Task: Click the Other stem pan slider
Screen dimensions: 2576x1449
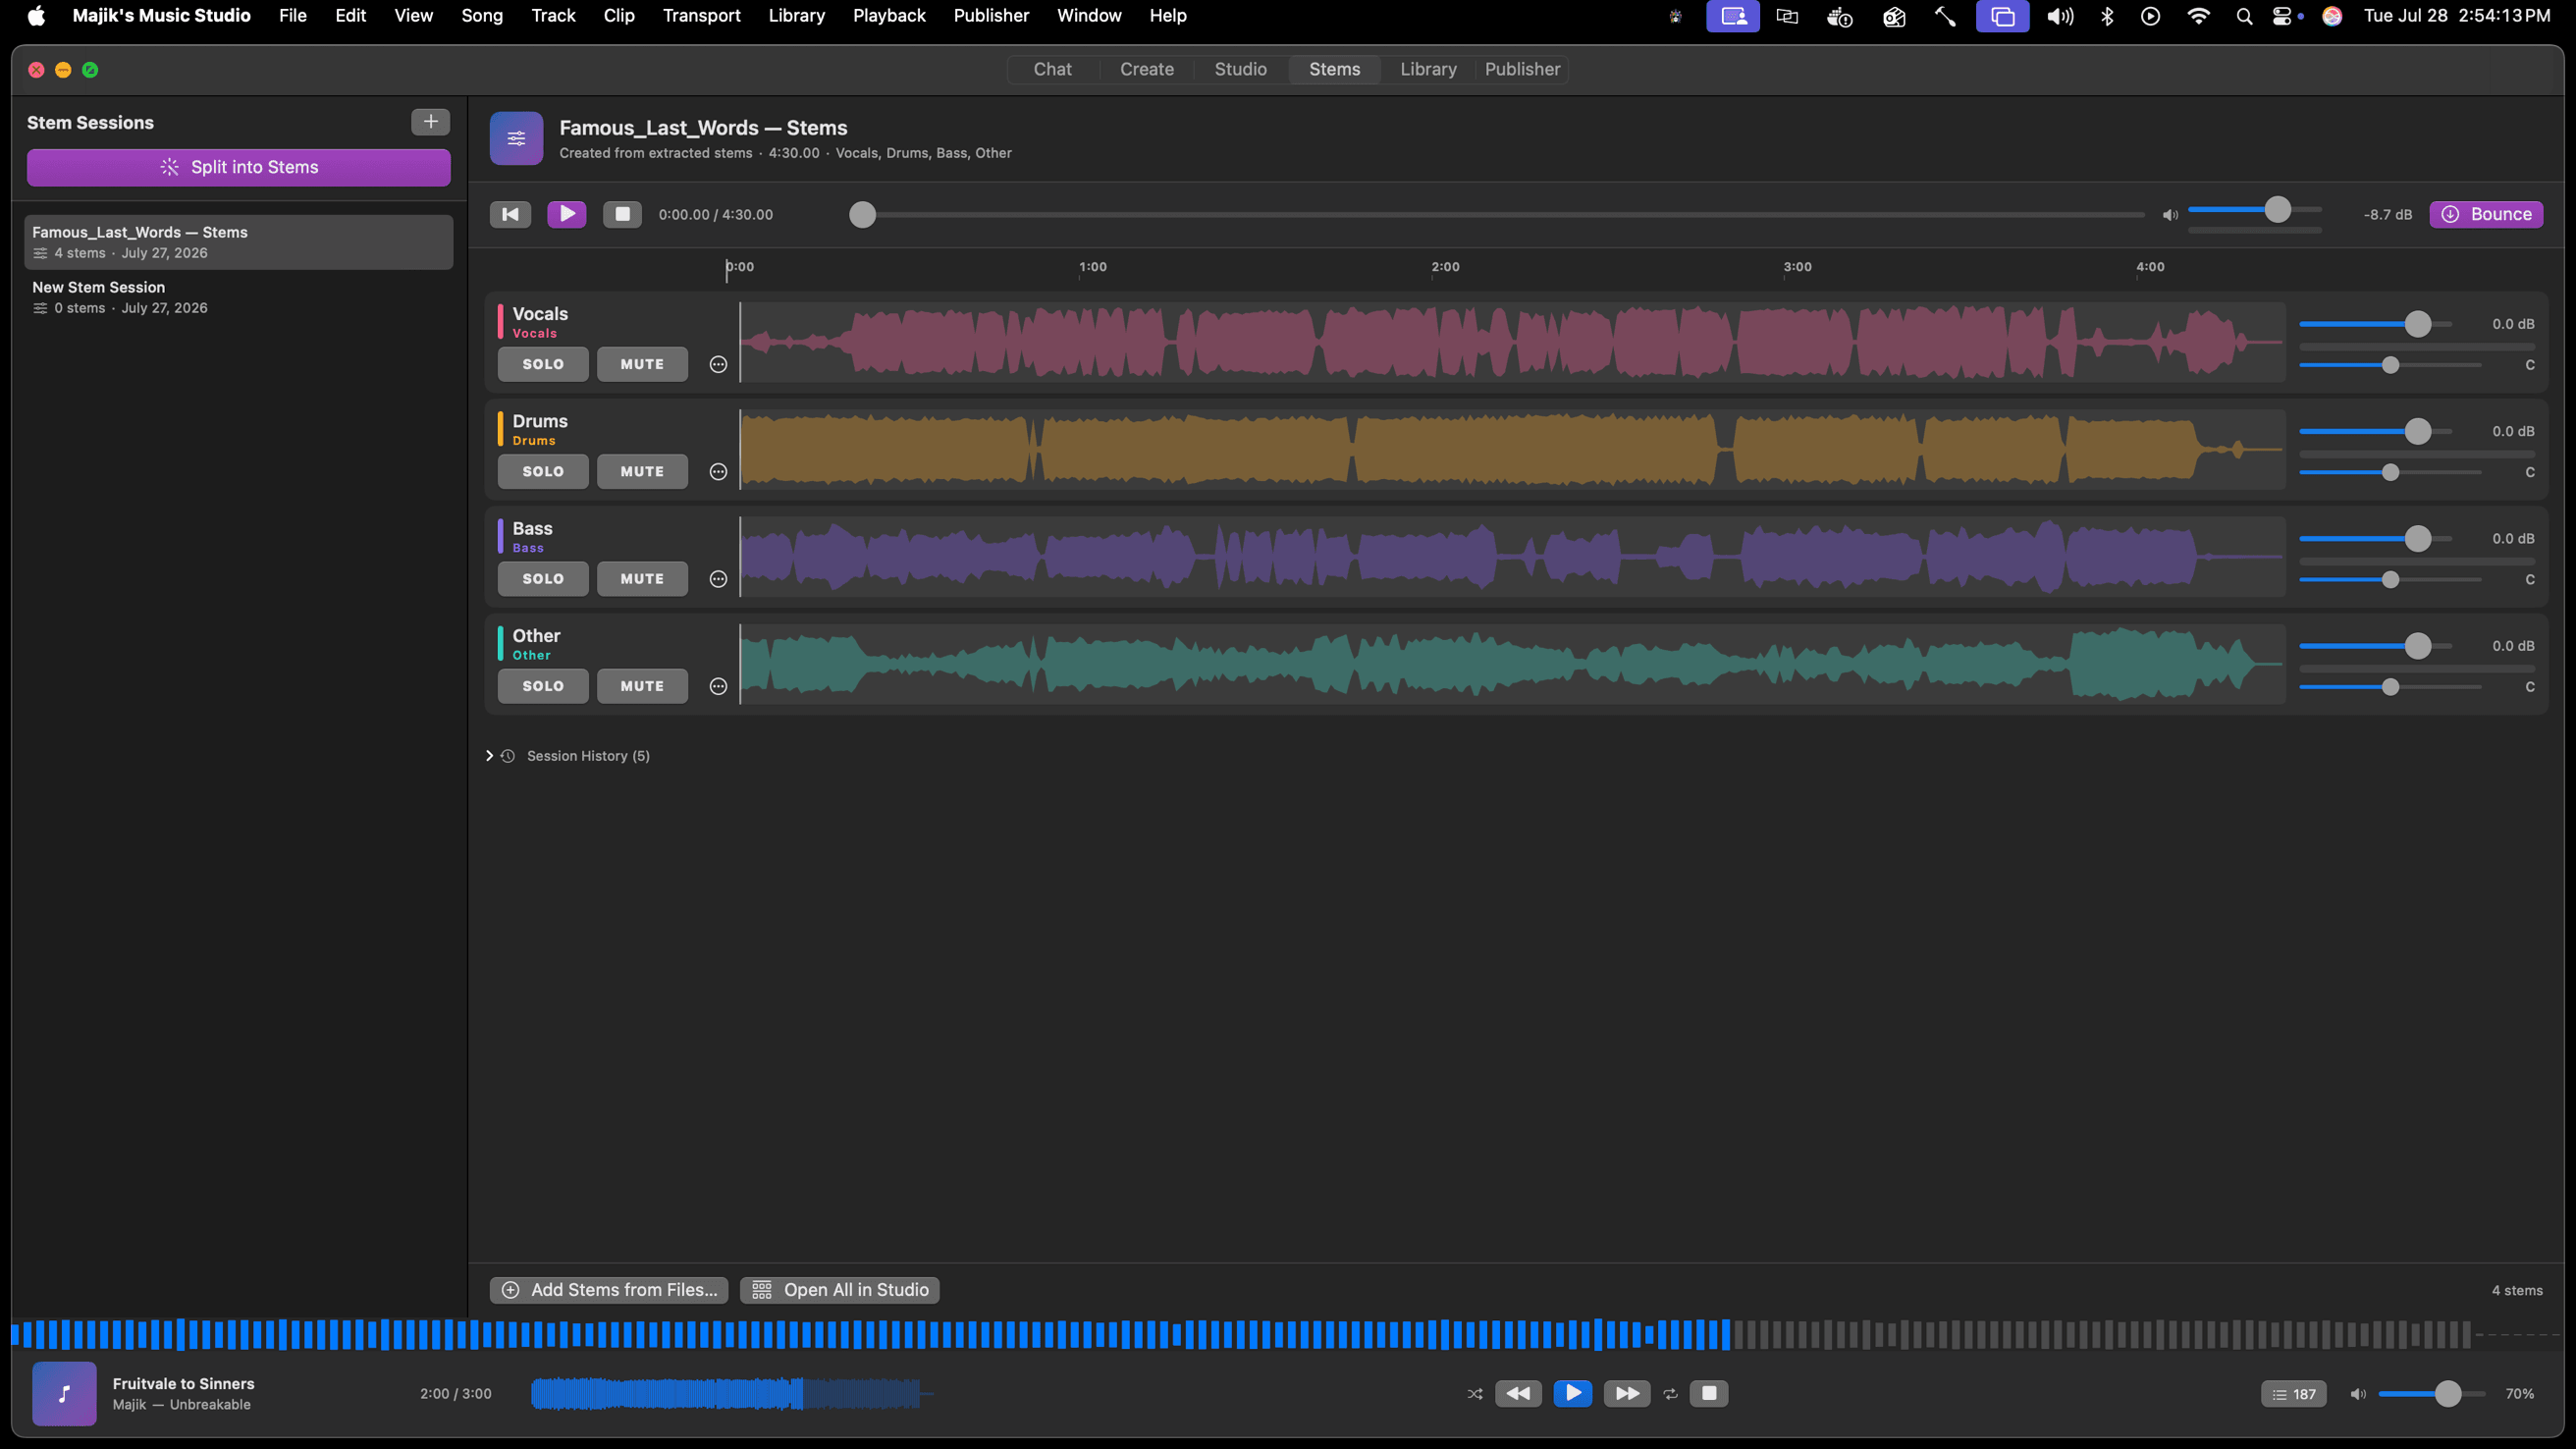Action: [x=2390, y=687]
